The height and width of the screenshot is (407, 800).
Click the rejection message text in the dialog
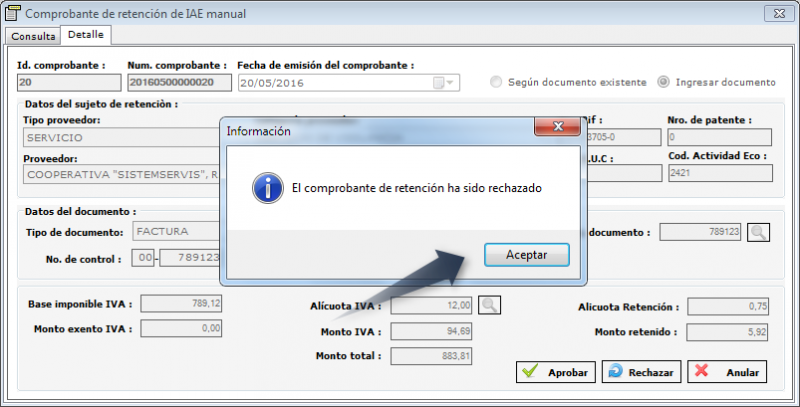(x=416, y=188)
